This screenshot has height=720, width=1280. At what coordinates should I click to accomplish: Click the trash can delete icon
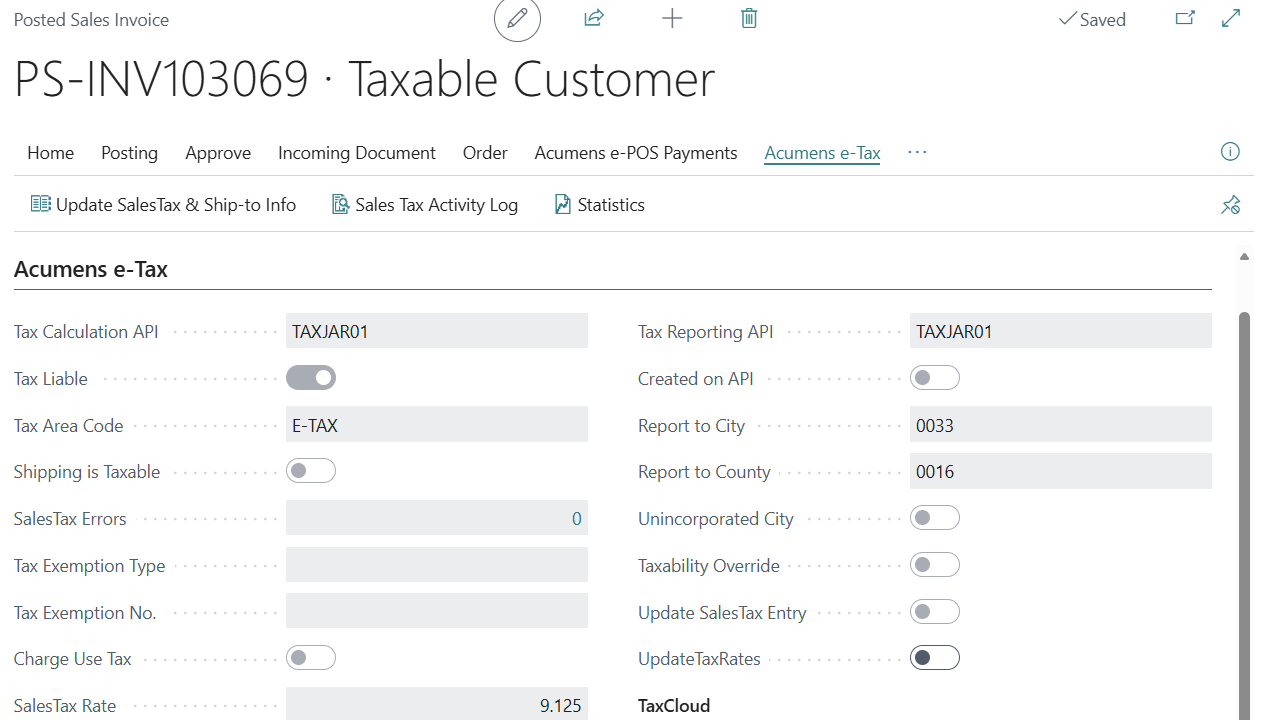click(749, 19)
